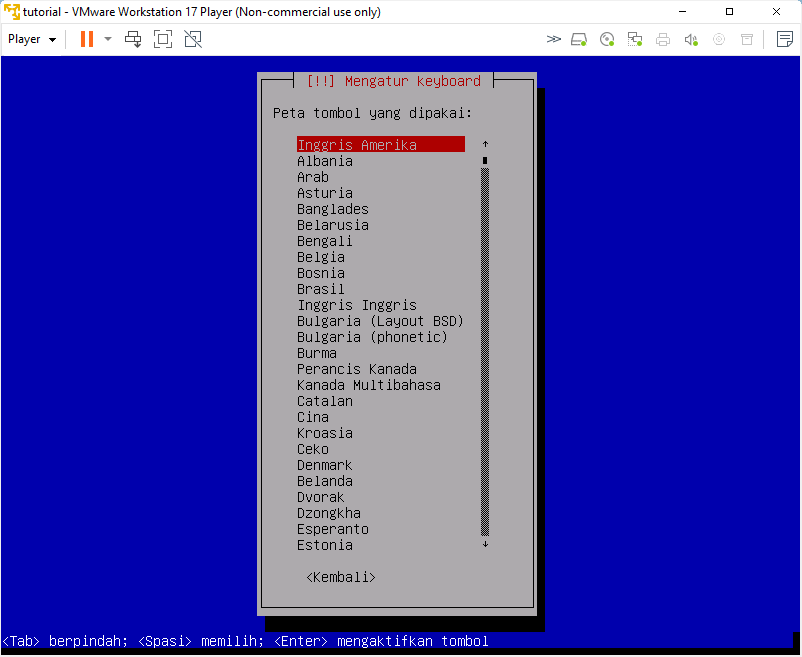Select Belgia keyboard layout
The width and height of the screenshot is (802, 657).
coord(321,257)
